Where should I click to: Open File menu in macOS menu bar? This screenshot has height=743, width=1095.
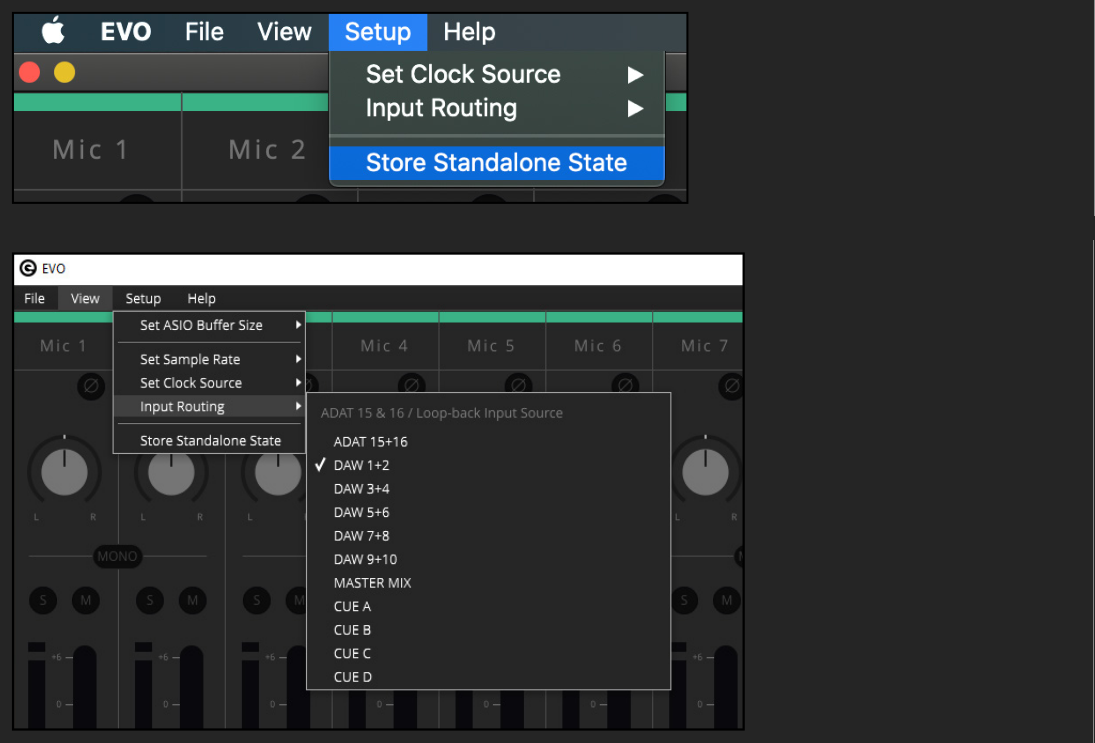204,31
